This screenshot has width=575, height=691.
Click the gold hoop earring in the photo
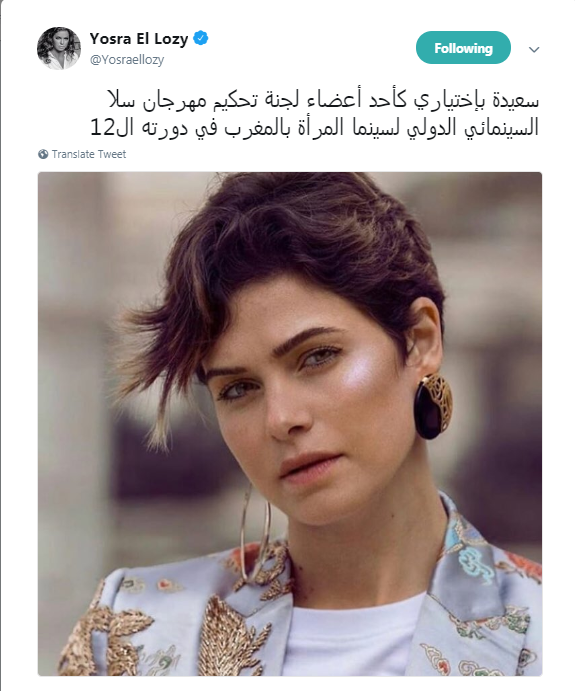[x=256, y=533]
